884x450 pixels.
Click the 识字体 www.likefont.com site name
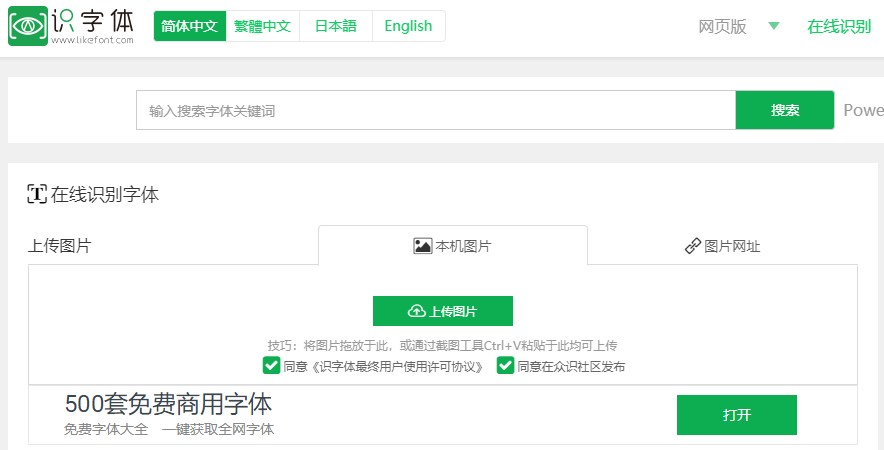[x=92, y=26]
